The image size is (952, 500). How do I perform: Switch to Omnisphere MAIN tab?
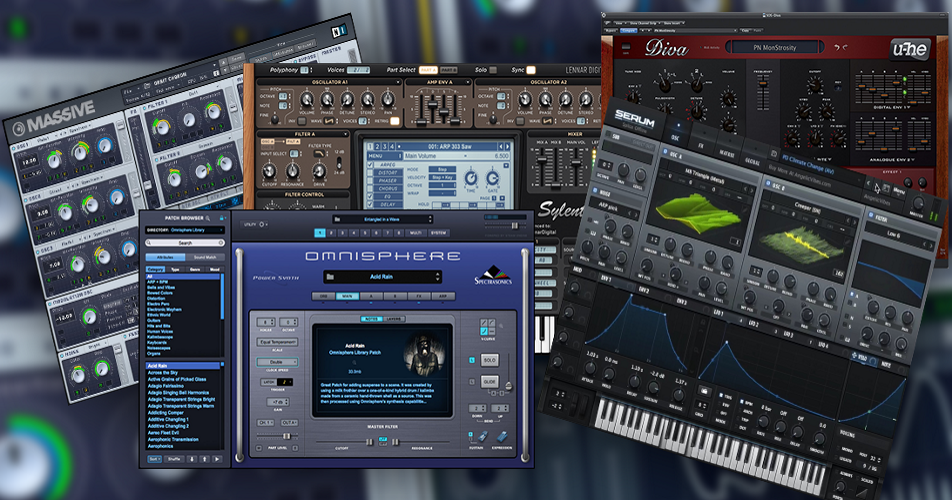[x=347, y=296]
